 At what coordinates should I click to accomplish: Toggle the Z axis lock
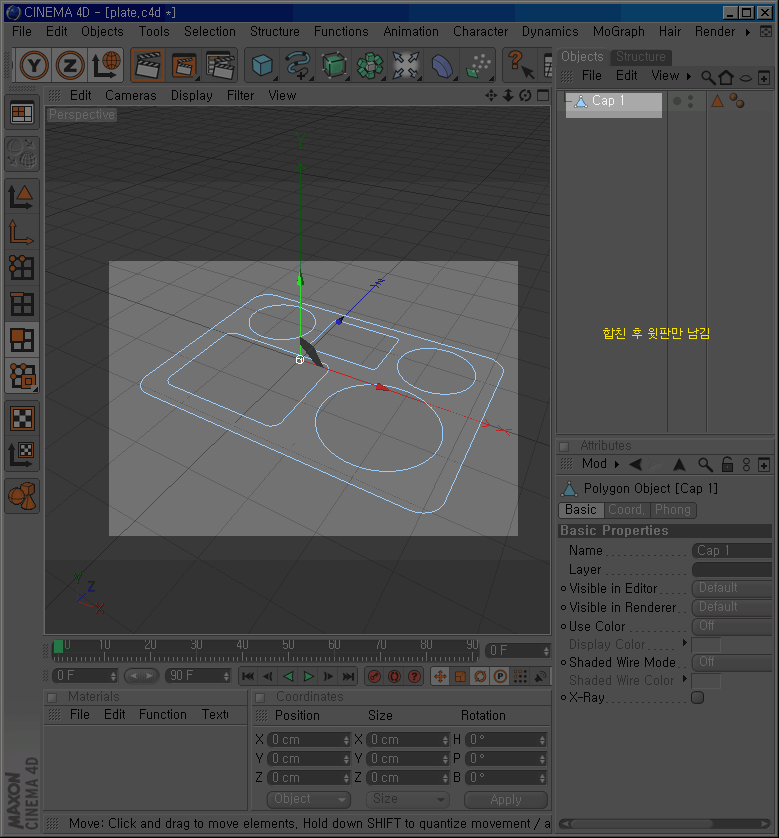(69, 65)
